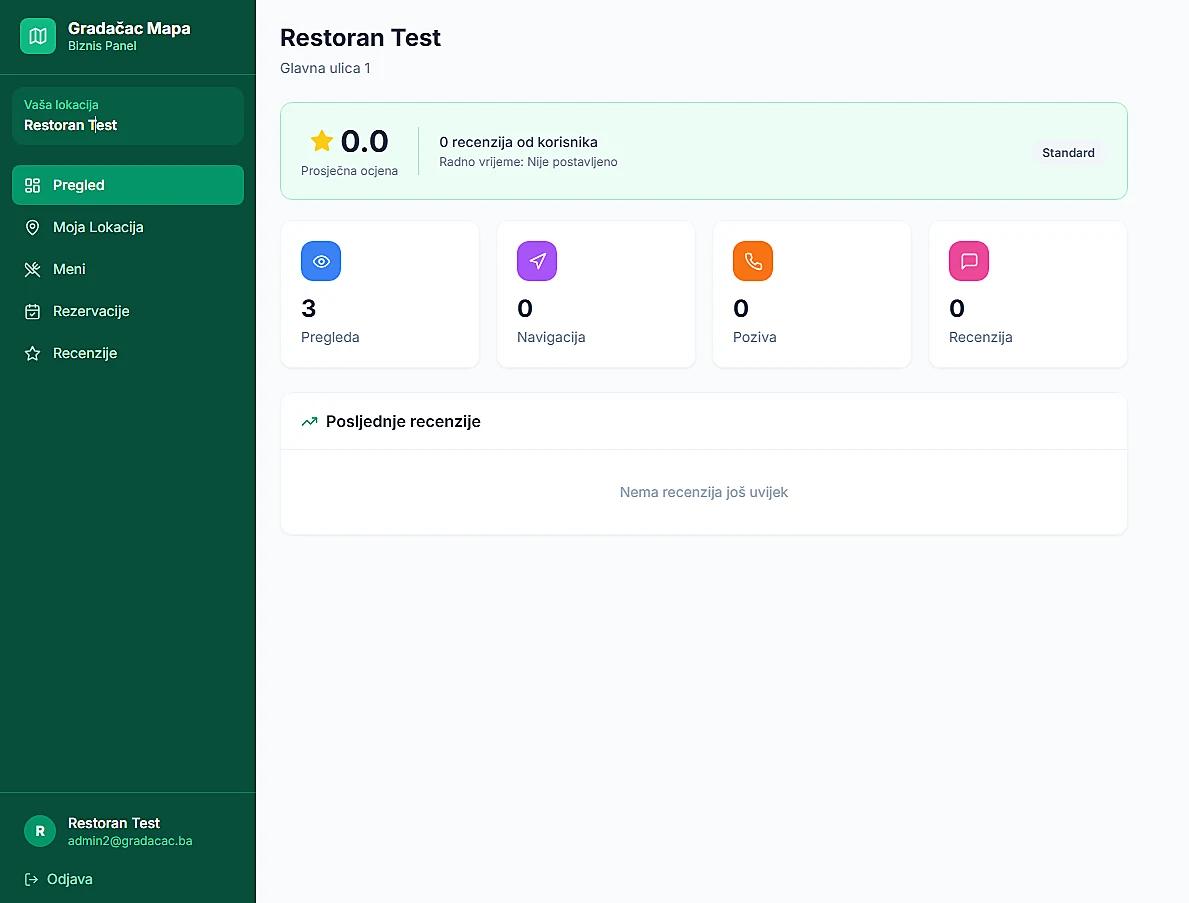Click the round R user avatar

[40, 831]
